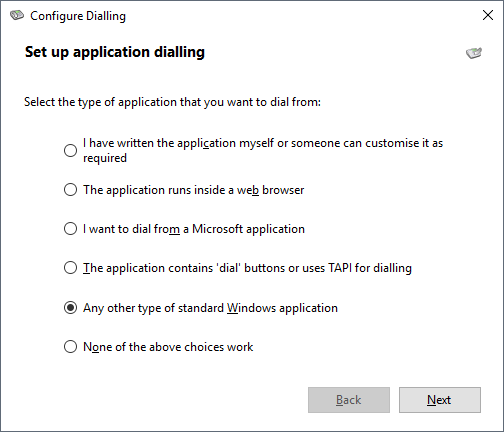Click the phone icon in the title bar
Viewport: 504px width, 432px height.
(x=17, y=15)
